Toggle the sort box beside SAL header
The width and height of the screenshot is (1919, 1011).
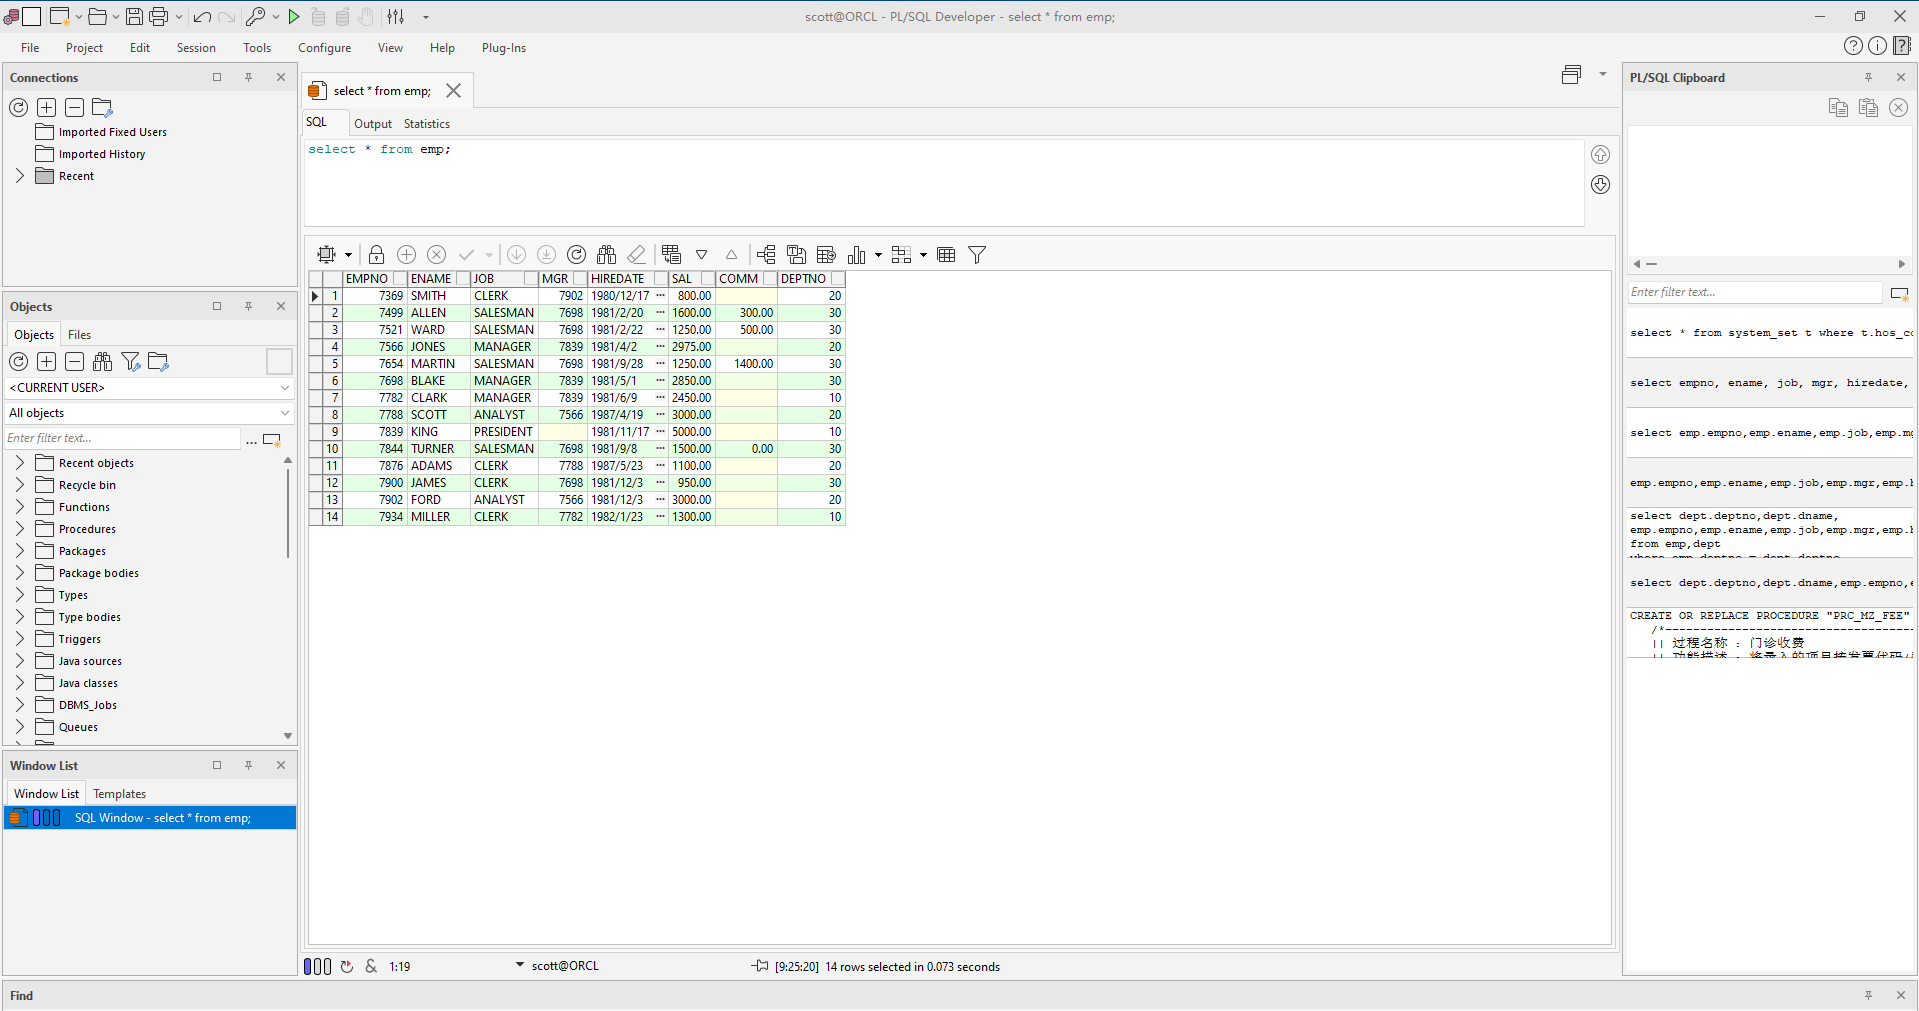coord(708,279)
